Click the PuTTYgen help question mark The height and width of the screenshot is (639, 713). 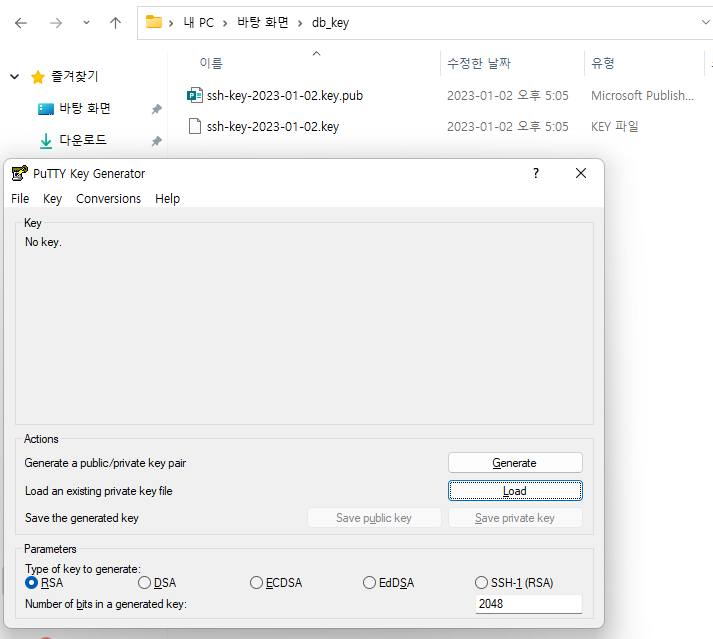tap(536, 173)
